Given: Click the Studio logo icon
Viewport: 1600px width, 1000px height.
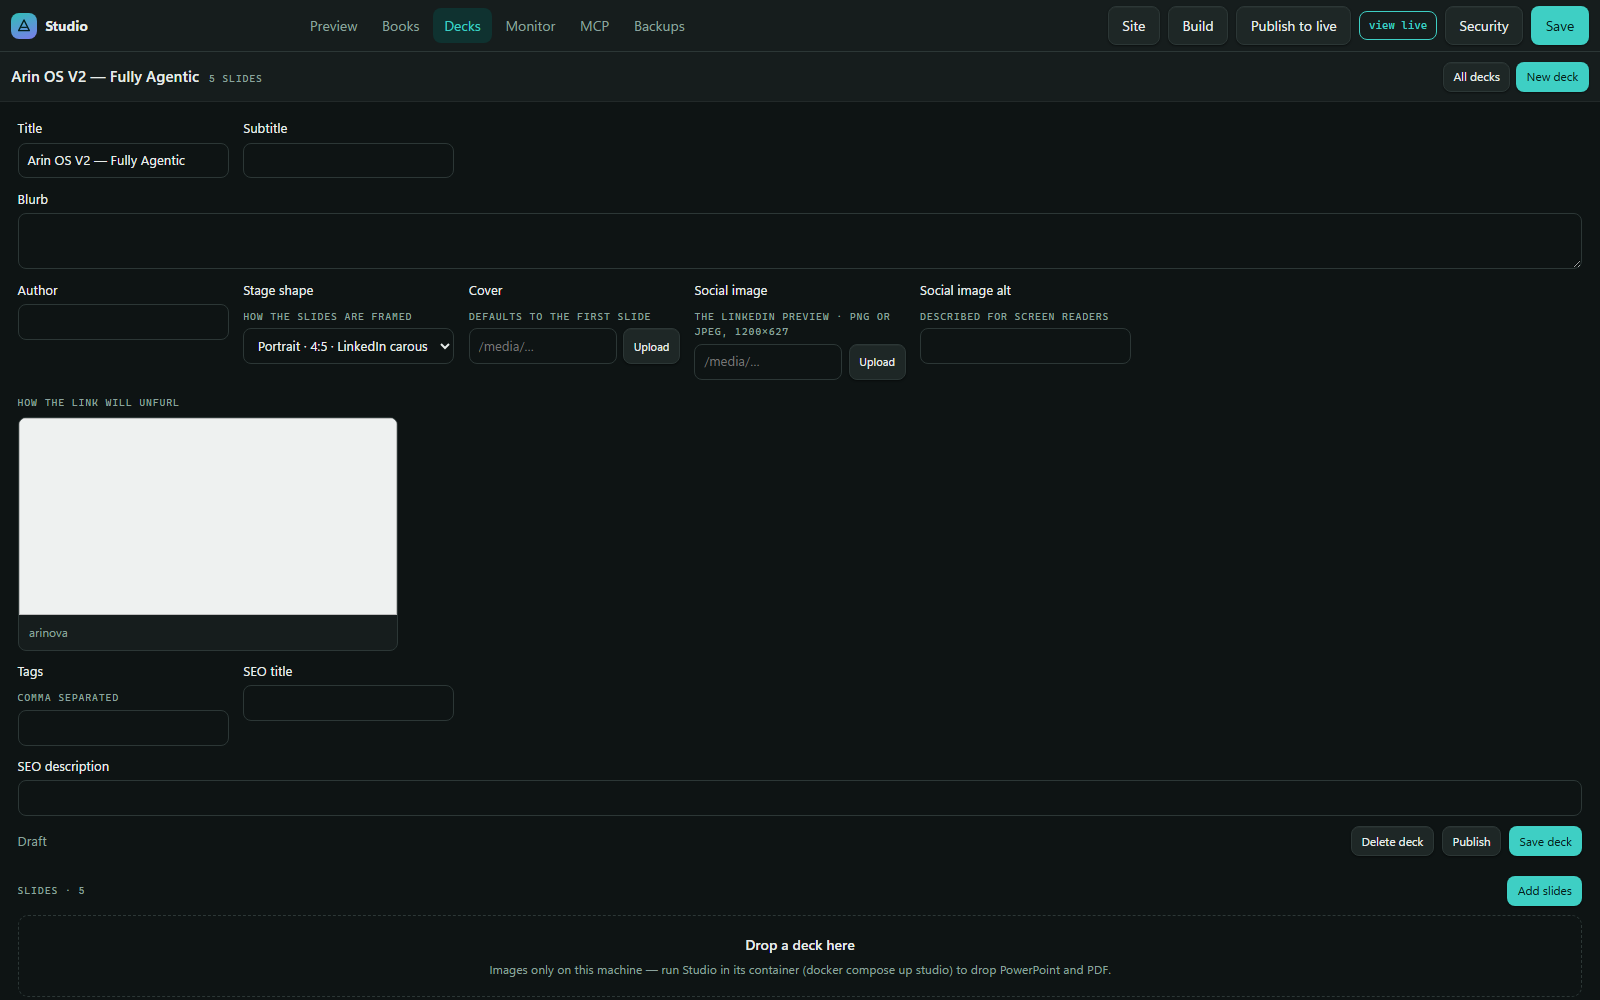Looking at the screenshot, I should click(24, 26).
